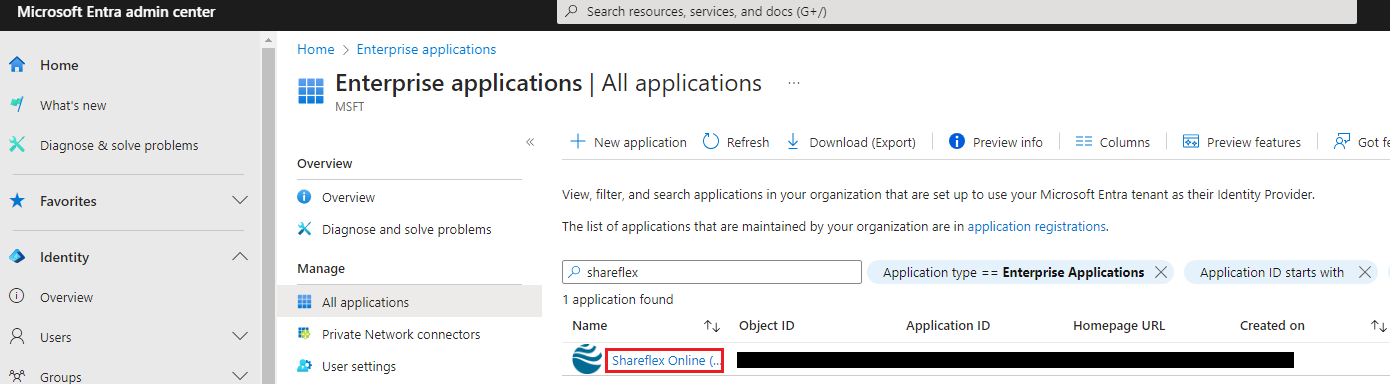The width and height of the screenshot is (1390, 384).
Task: Click the Users person icon
Action: point(17,337)
